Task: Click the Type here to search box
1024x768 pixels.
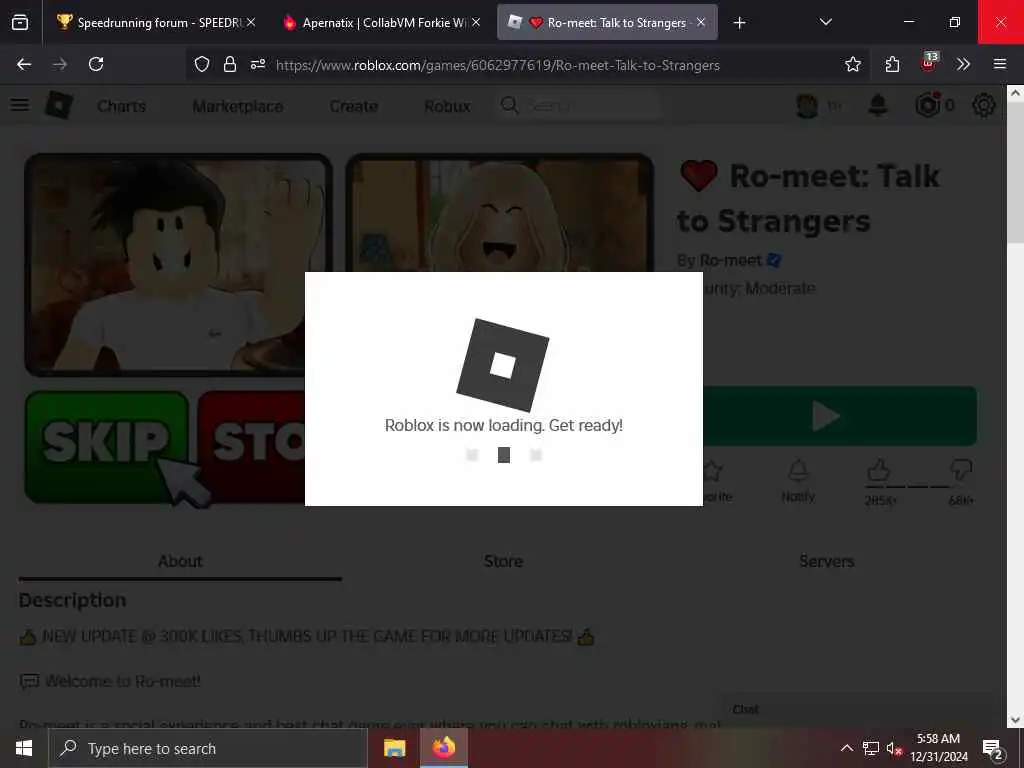Action: coord(208,748)
